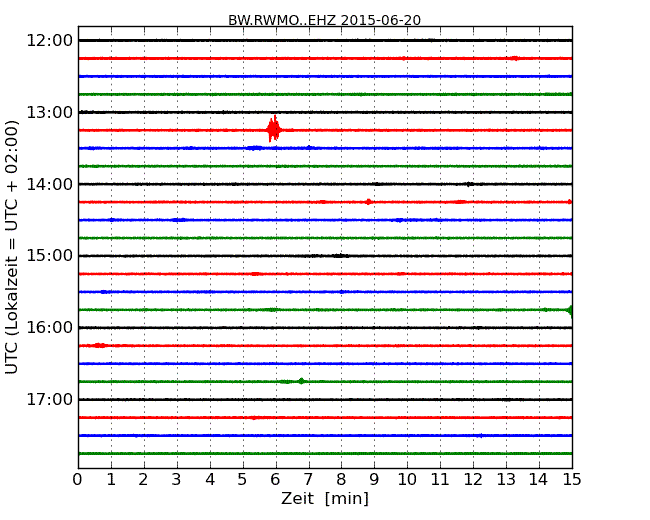The image size is (650, 520).
Task: Click the 15:00 time label
Action: point(49,256)
